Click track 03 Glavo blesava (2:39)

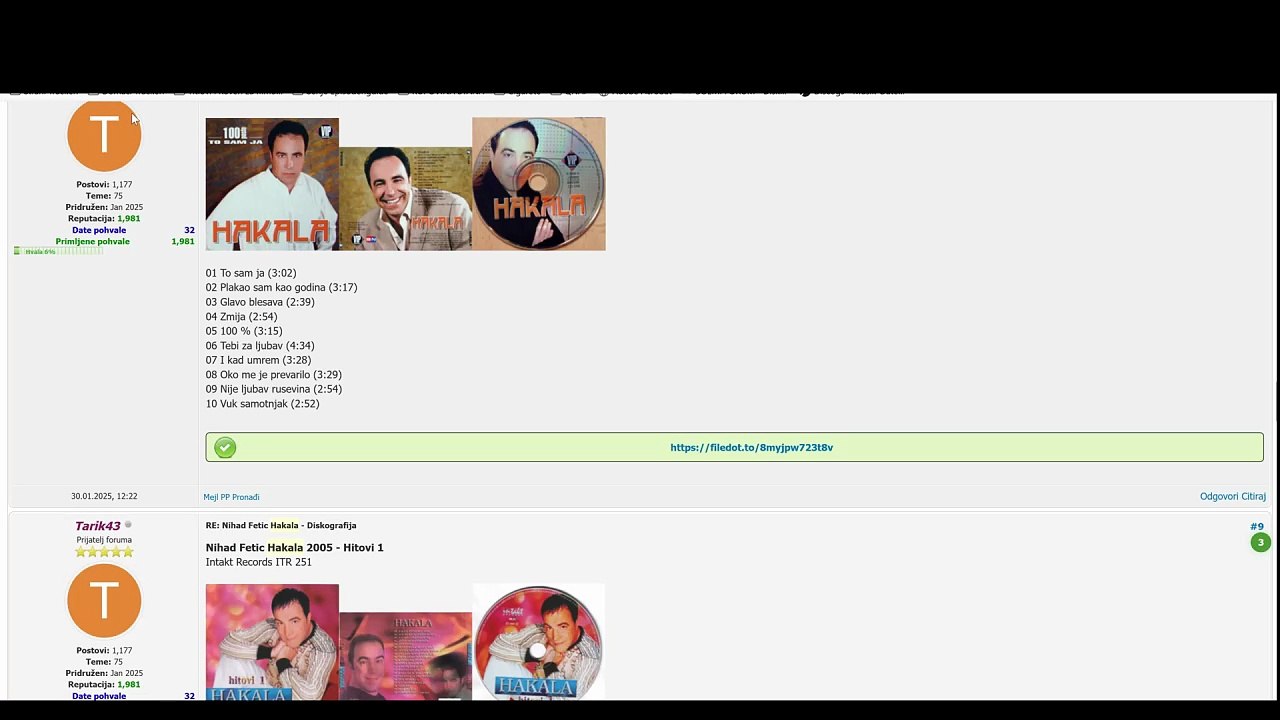click(260, 302)
